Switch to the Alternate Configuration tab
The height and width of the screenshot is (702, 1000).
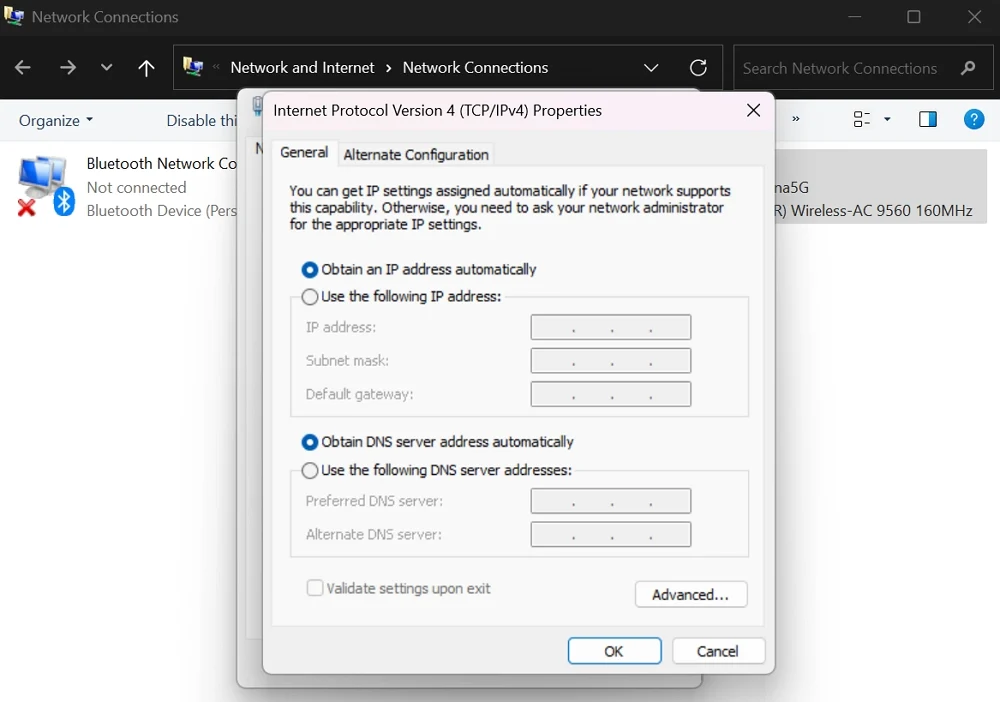coord(416,155)
